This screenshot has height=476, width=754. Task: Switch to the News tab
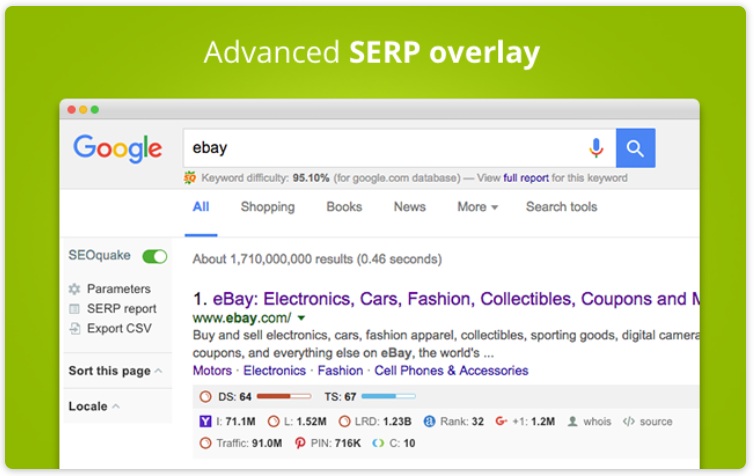409,207
